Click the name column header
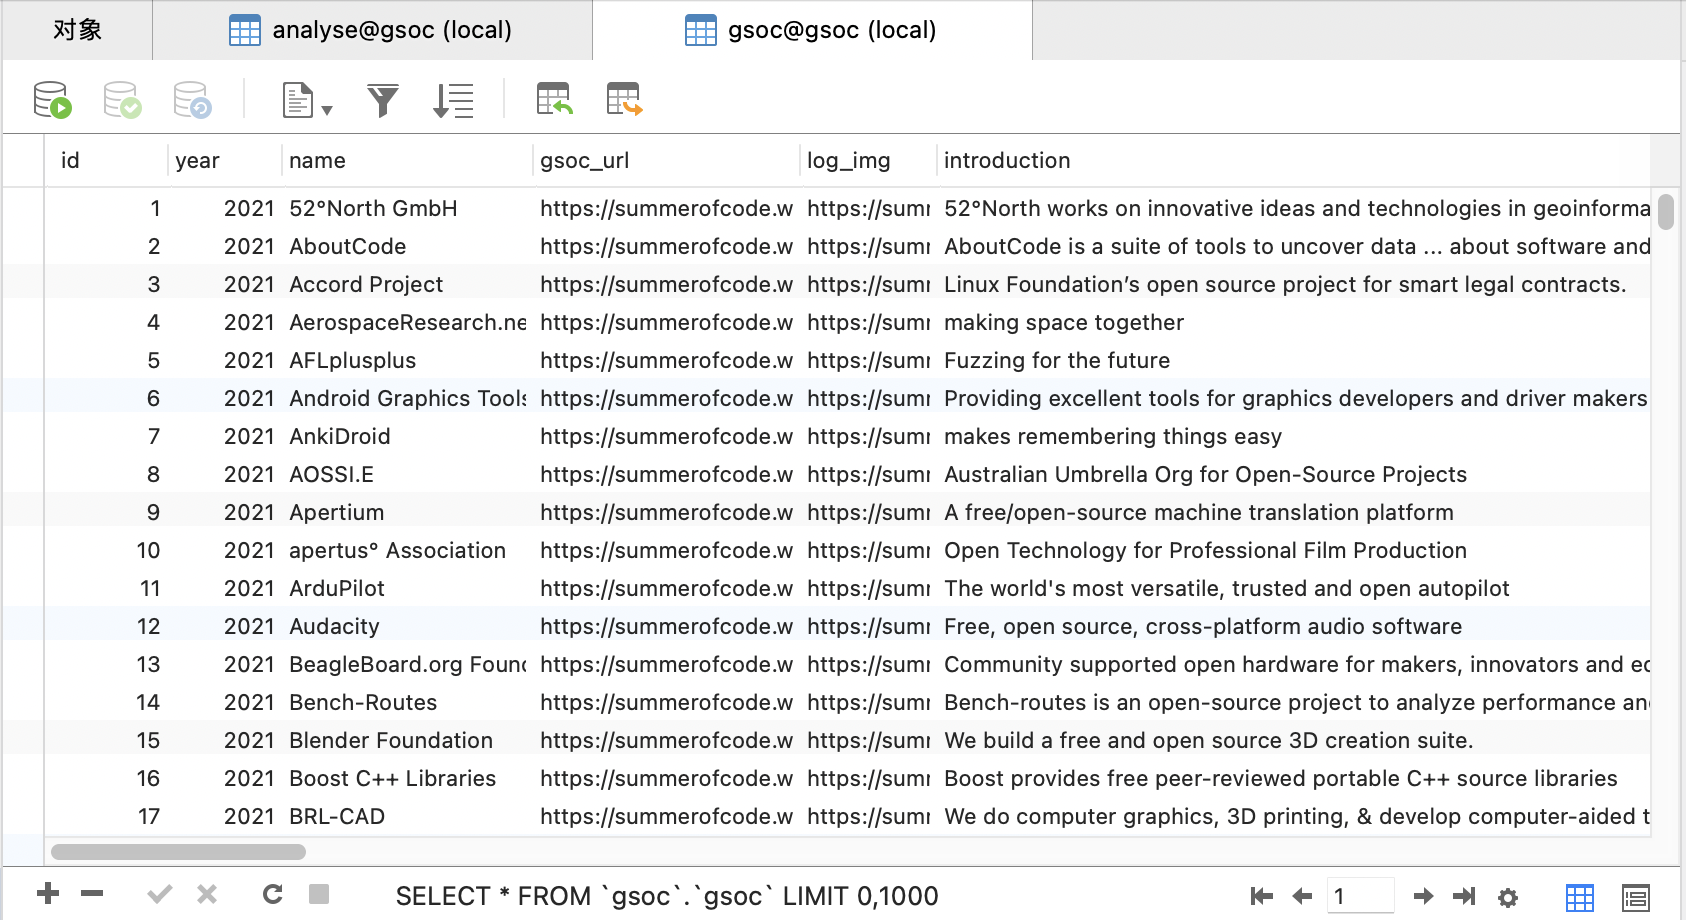 tap(408, 161)
